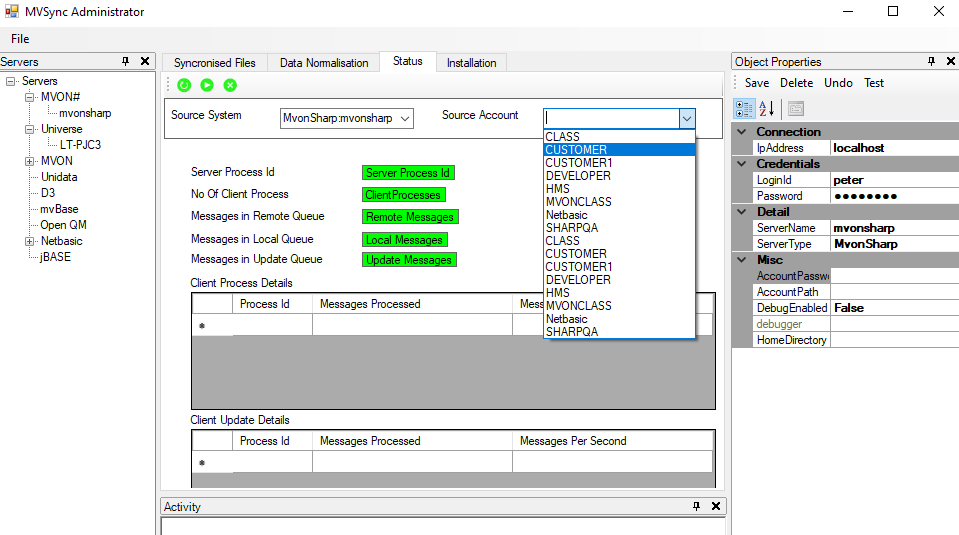This screenshot has width=959, height=535.
Task: Expand the Netbasic tree node
Action: pos(29,242)
